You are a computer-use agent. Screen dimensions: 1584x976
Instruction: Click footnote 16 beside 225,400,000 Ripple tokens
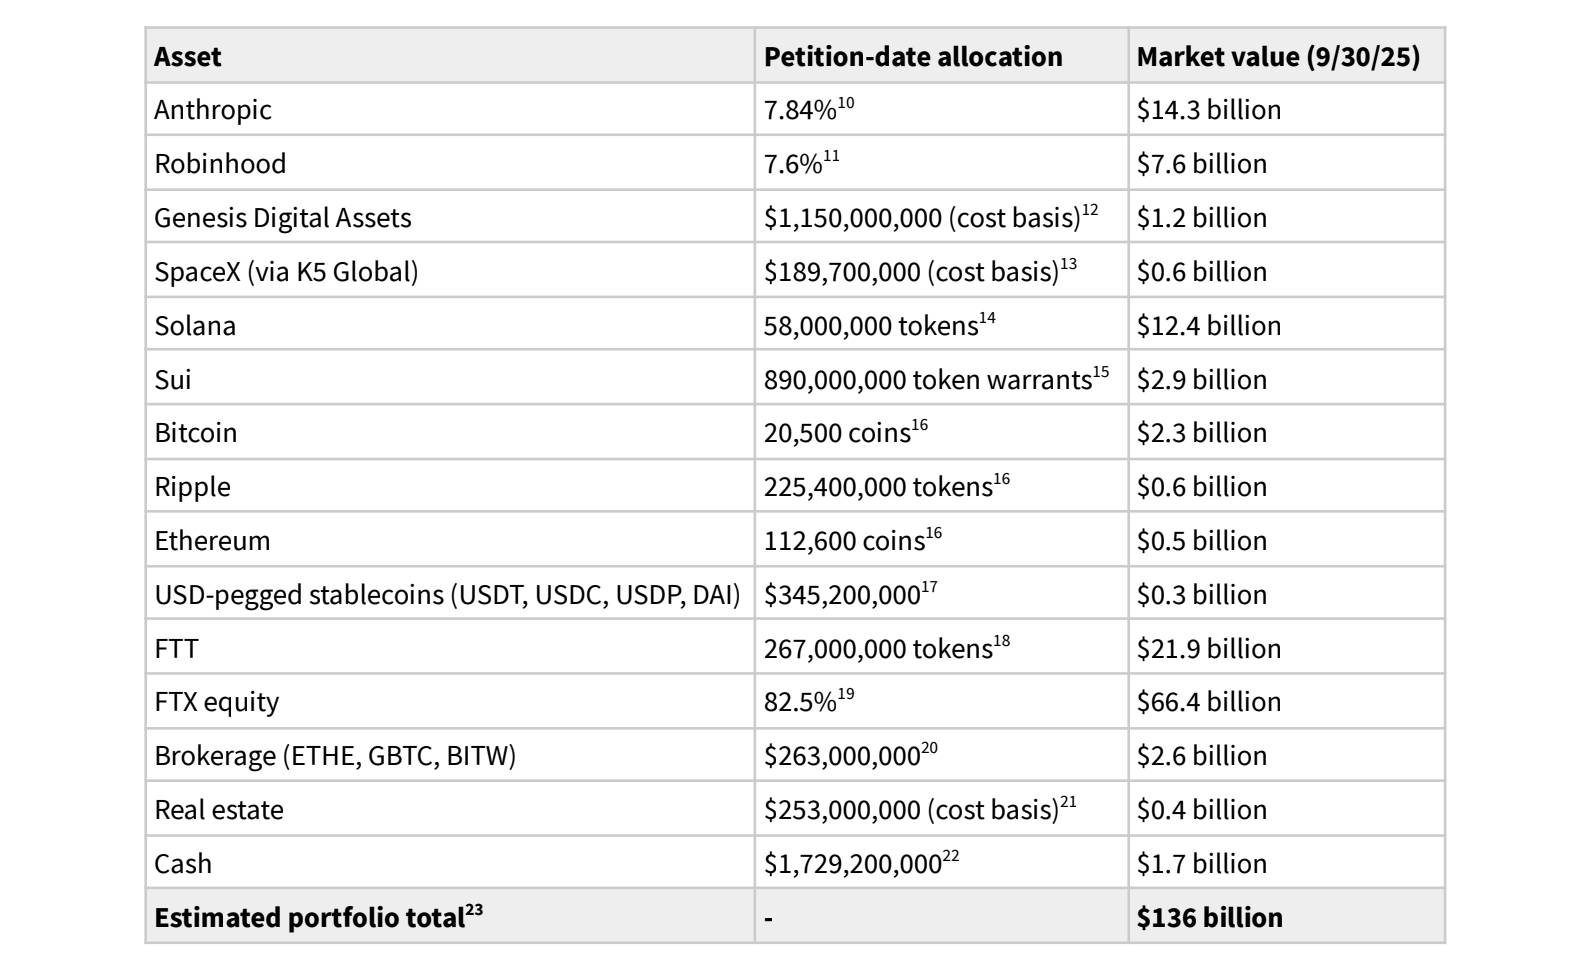click(x=1001, y=480)
